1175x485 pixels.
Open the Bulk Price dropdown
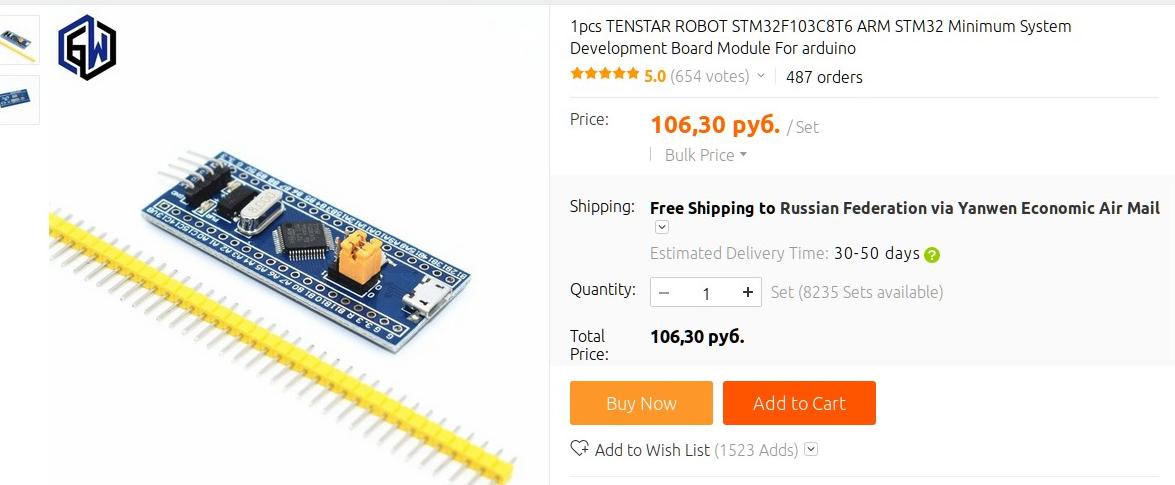[705, 155]
